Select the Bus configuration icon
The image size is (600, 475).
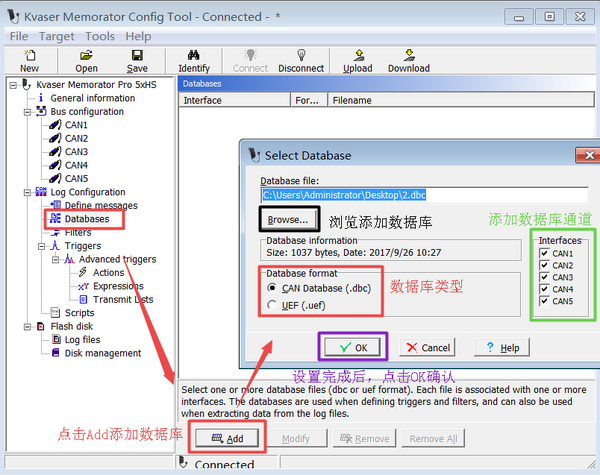coord(41,112)
